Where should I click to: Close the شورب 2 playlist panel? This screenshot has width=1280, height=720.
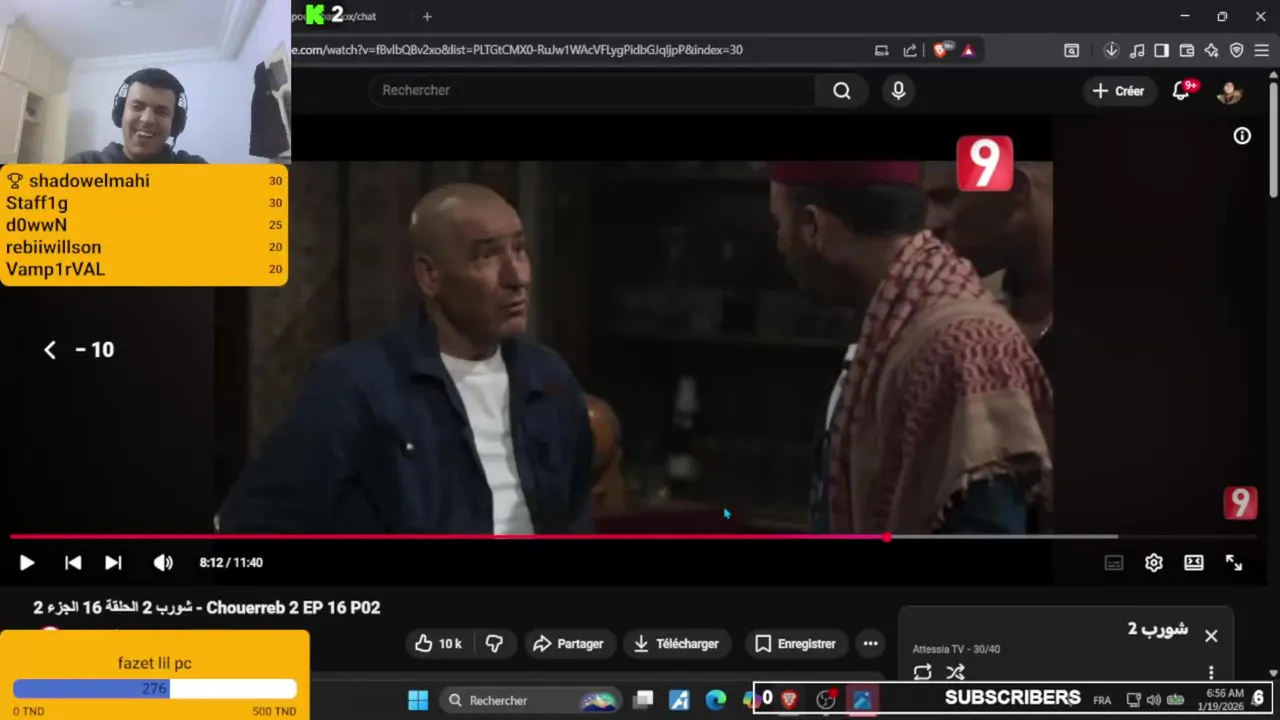click(x=1211, y=636)
